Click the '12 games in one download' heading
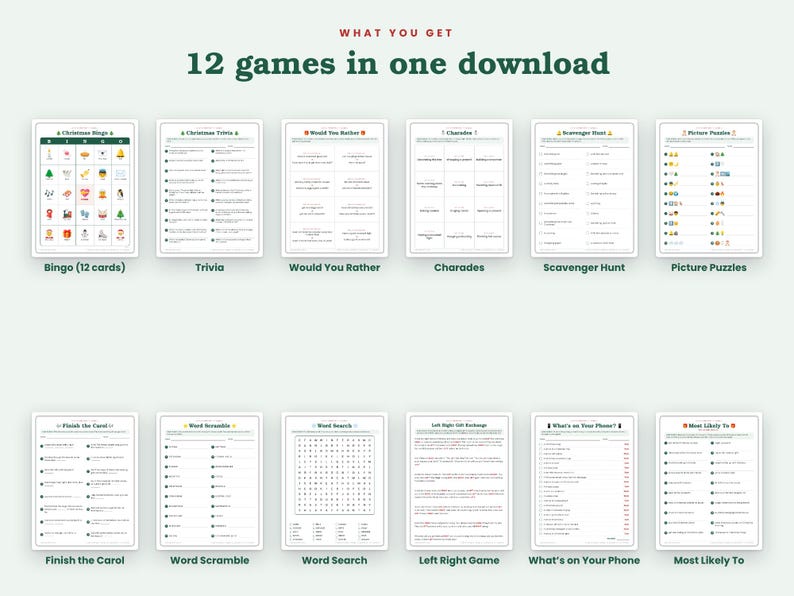 point(398,64)
